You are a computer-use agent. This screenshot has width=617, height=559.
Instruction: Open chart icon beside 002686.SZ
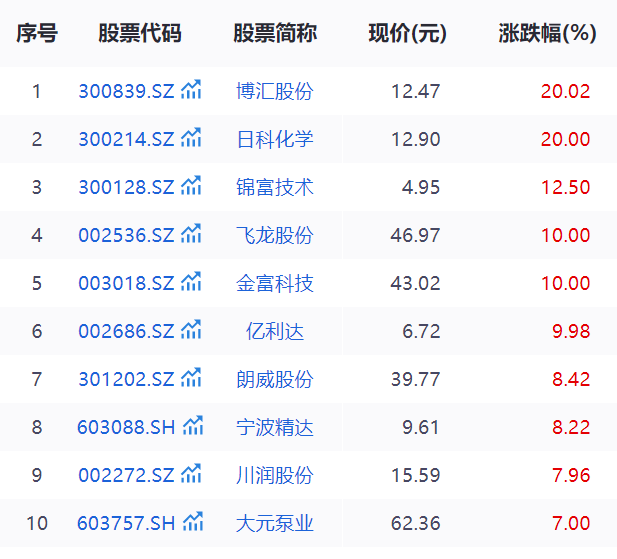(191, 330)
